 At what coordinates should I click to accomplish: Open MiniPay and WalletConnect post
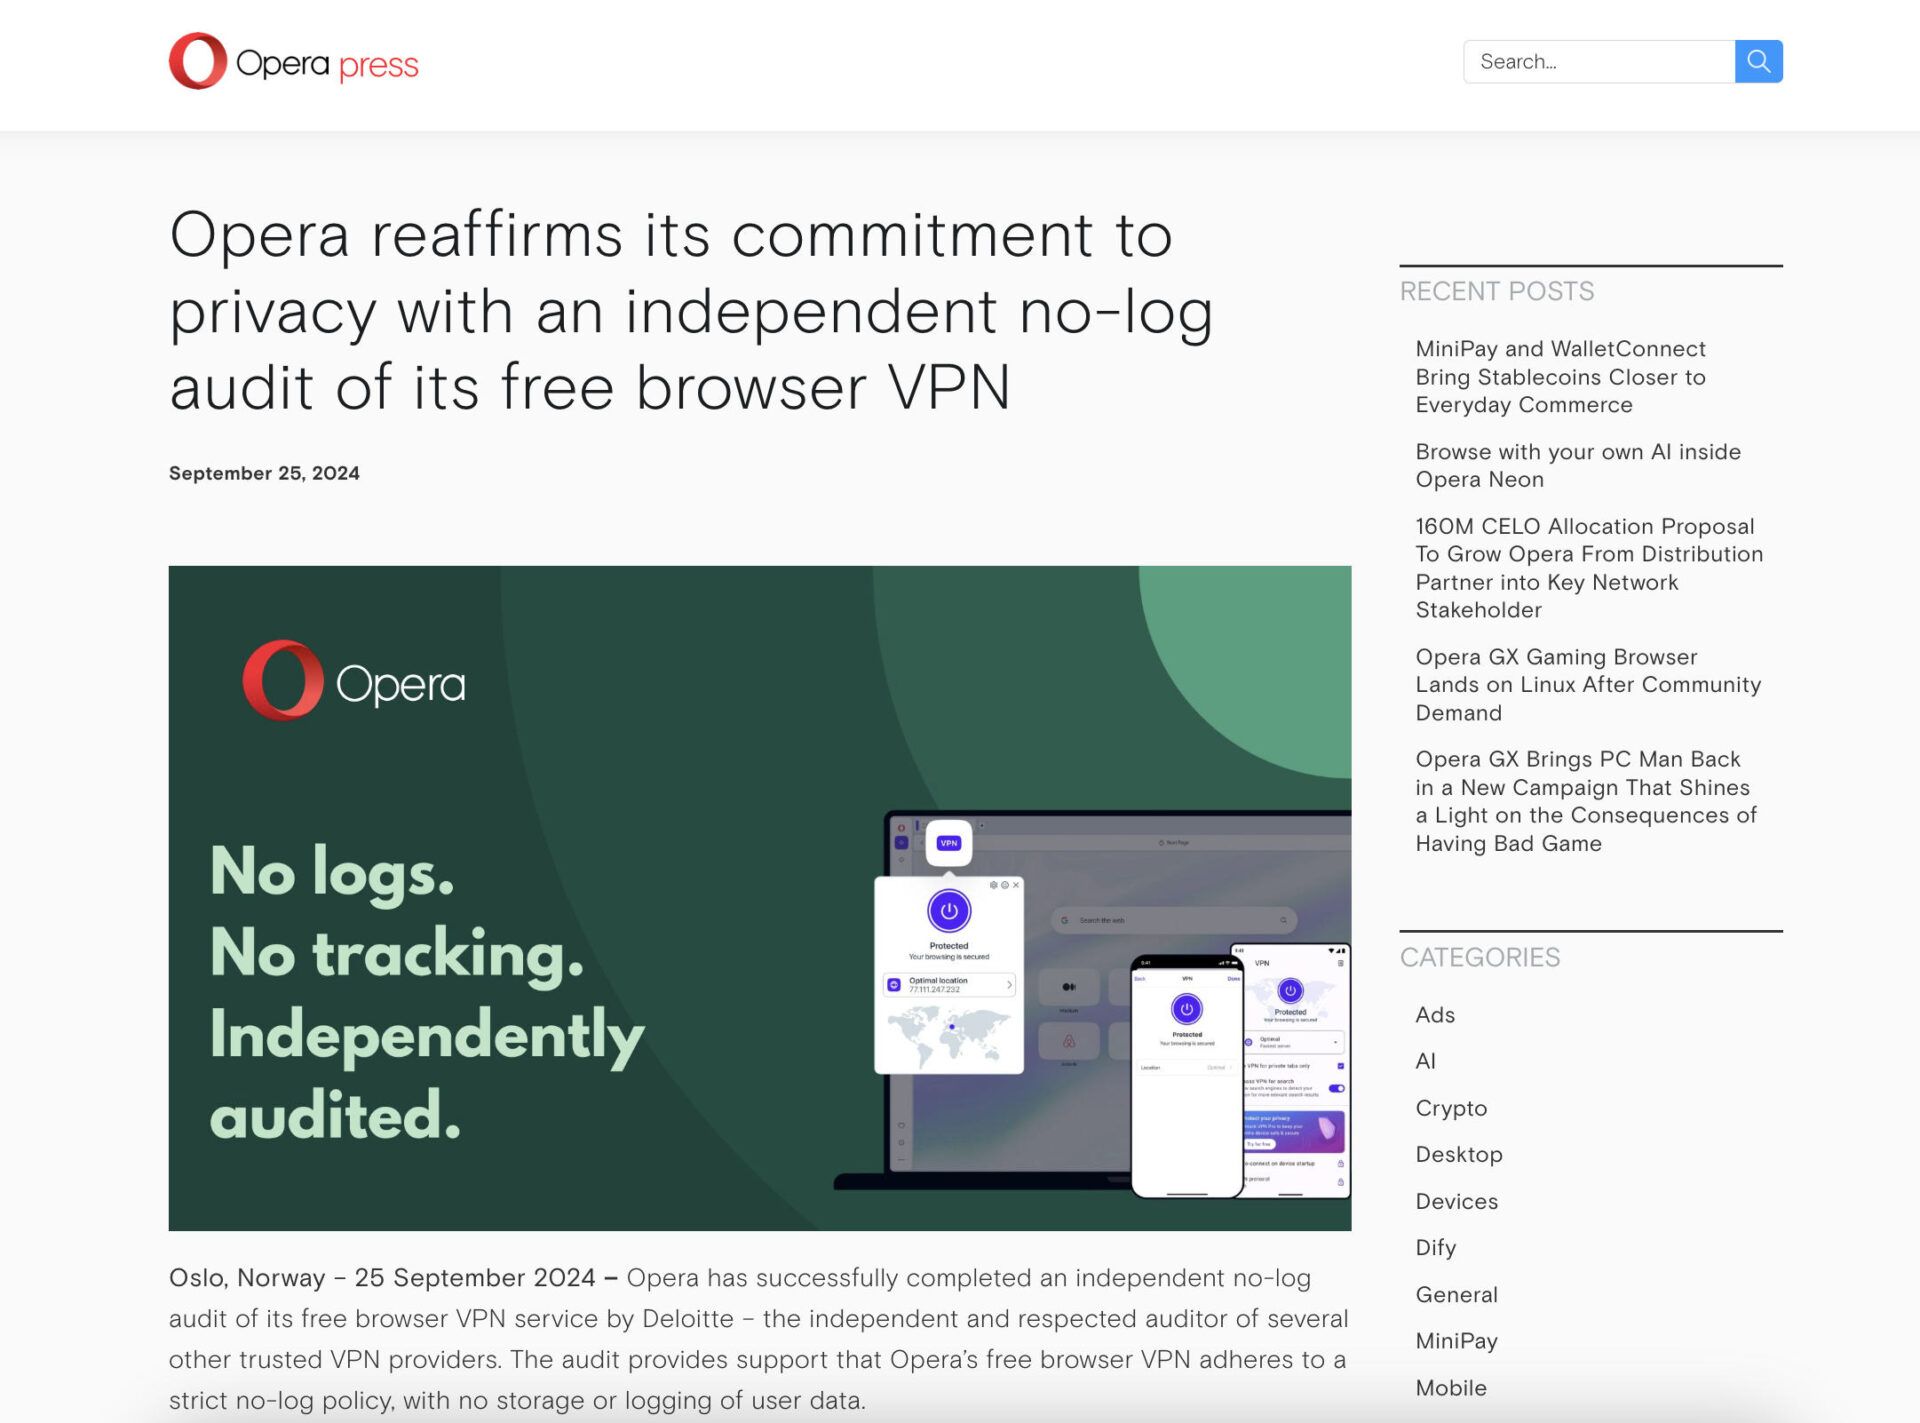pos(1560,377)
